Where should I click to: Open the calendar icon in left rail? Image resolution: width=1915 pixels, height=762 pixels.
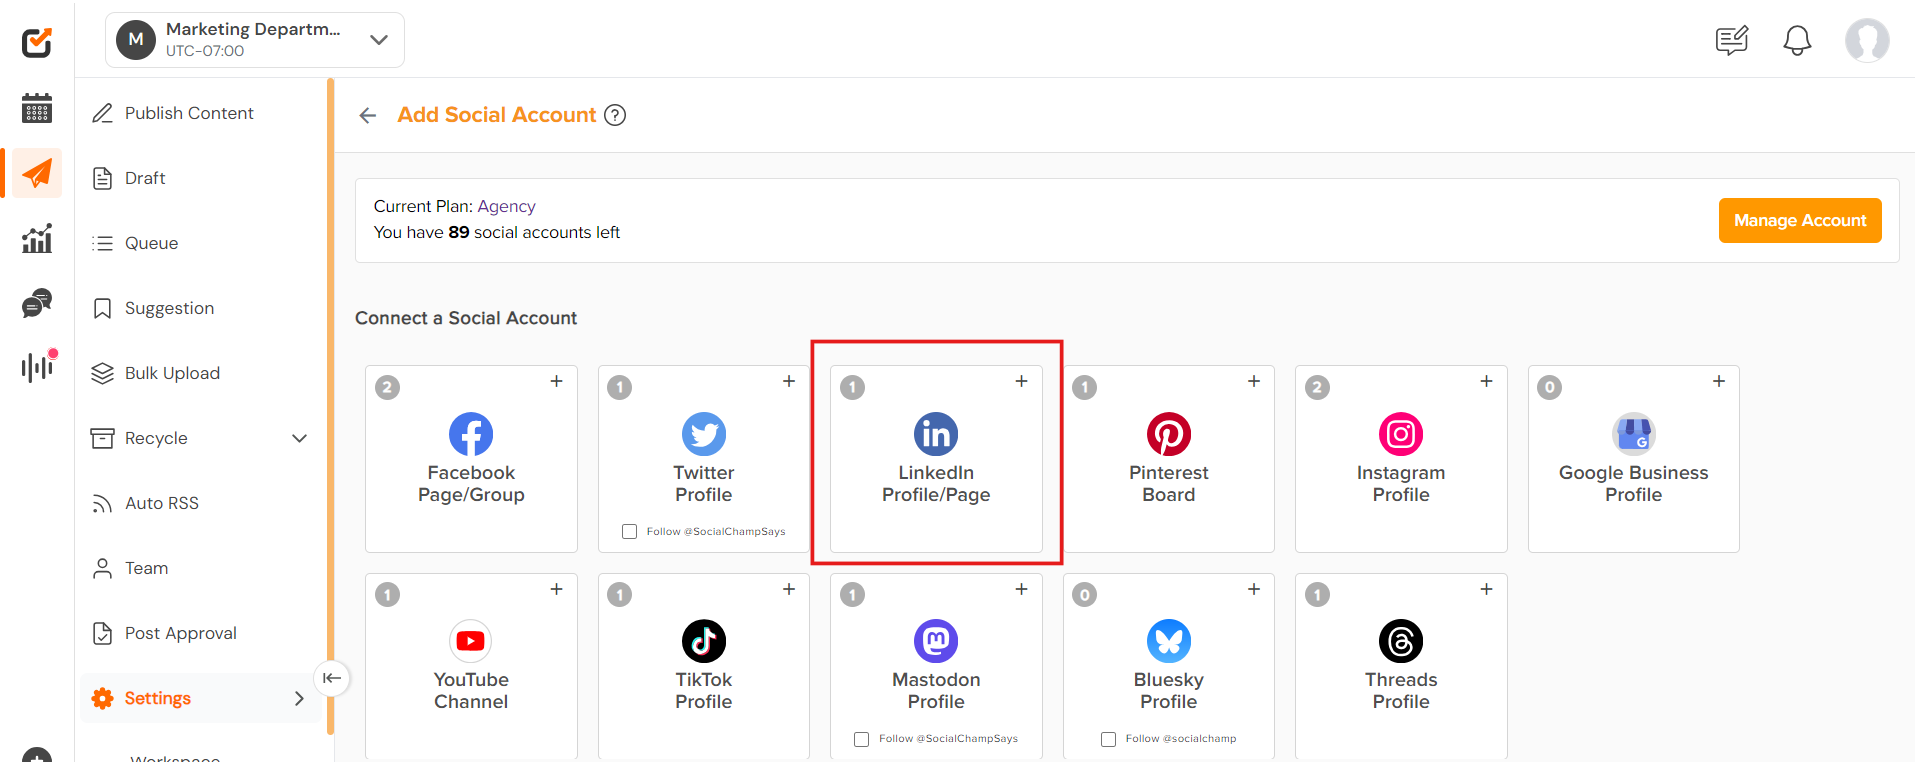(x=37, y=108)
